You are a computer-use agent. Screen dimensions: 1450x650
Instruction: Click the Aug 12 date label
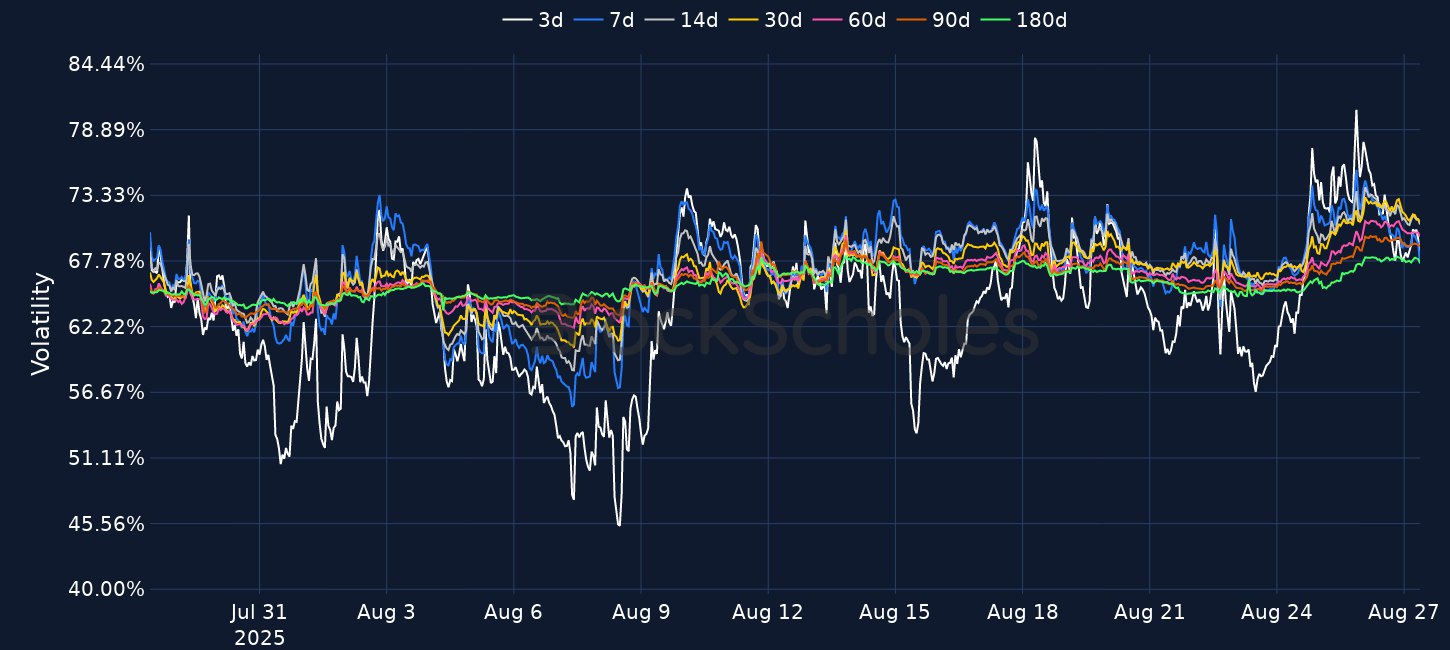pos(767,612)
